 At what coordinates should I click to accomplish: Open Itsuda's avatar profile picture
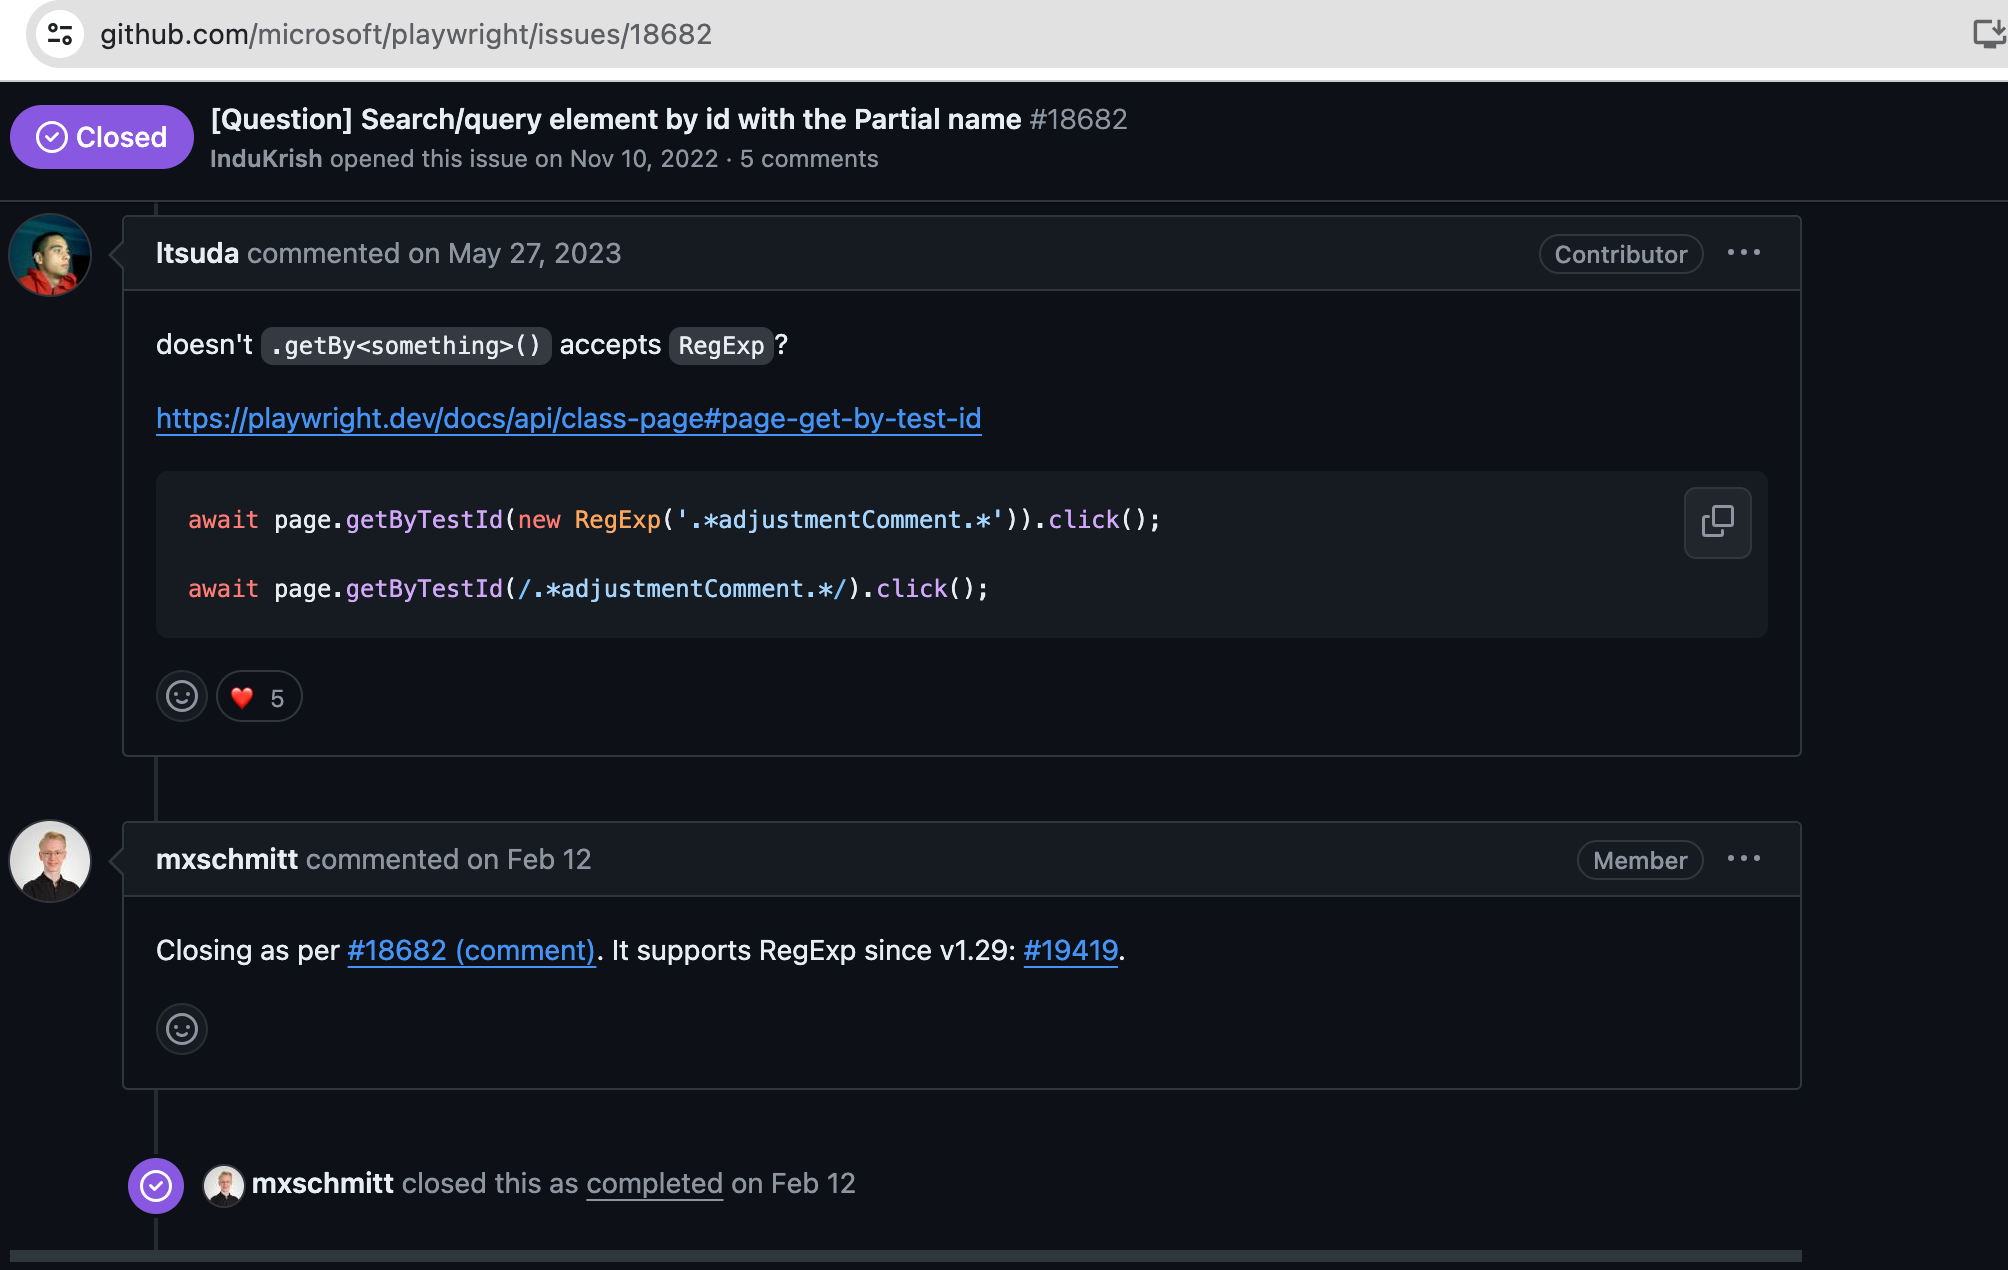[x=50, y=255]
